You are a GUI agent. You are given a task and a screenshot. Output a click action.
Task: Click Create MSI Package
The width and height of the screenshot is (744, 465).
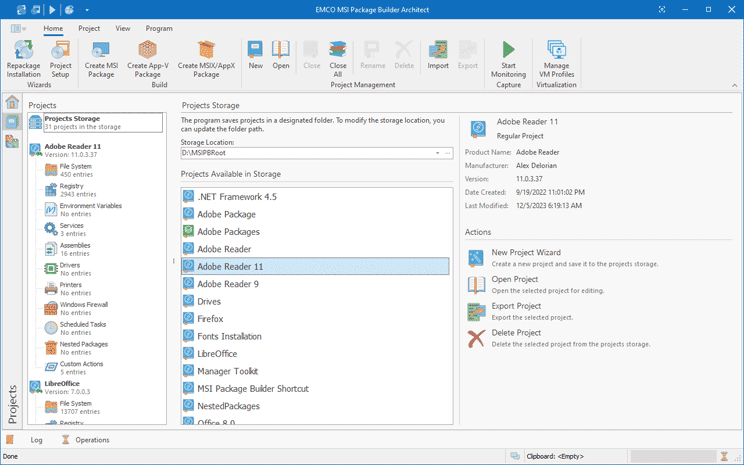point(101,59)
